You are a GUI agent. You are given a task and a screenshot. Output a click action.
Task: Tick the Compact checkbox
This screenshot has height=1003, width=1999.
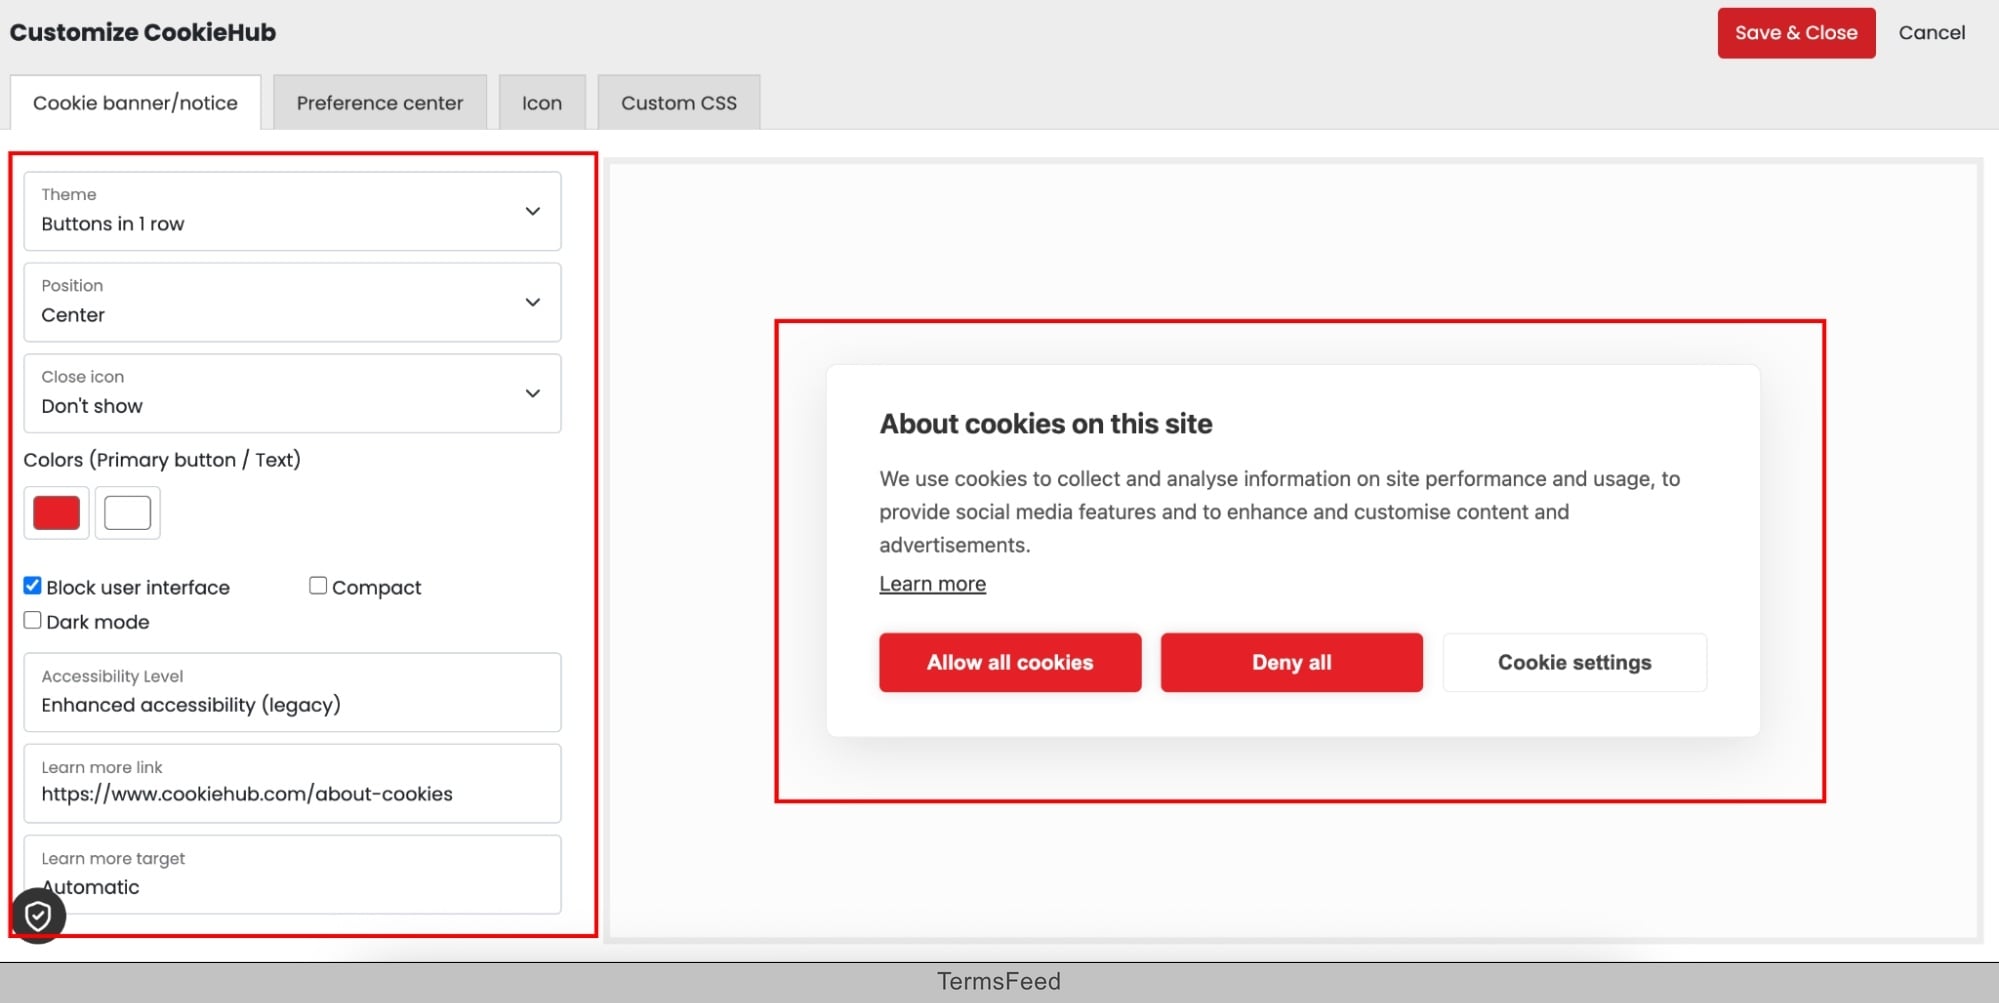318,586
